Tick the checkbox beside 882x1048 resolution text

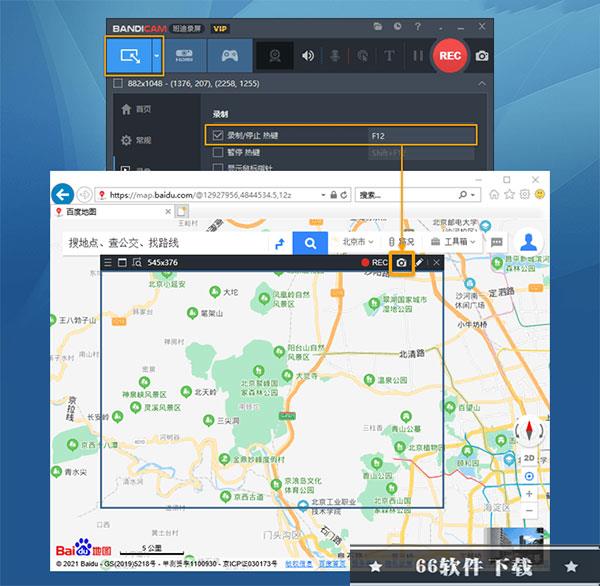point(118,83)
